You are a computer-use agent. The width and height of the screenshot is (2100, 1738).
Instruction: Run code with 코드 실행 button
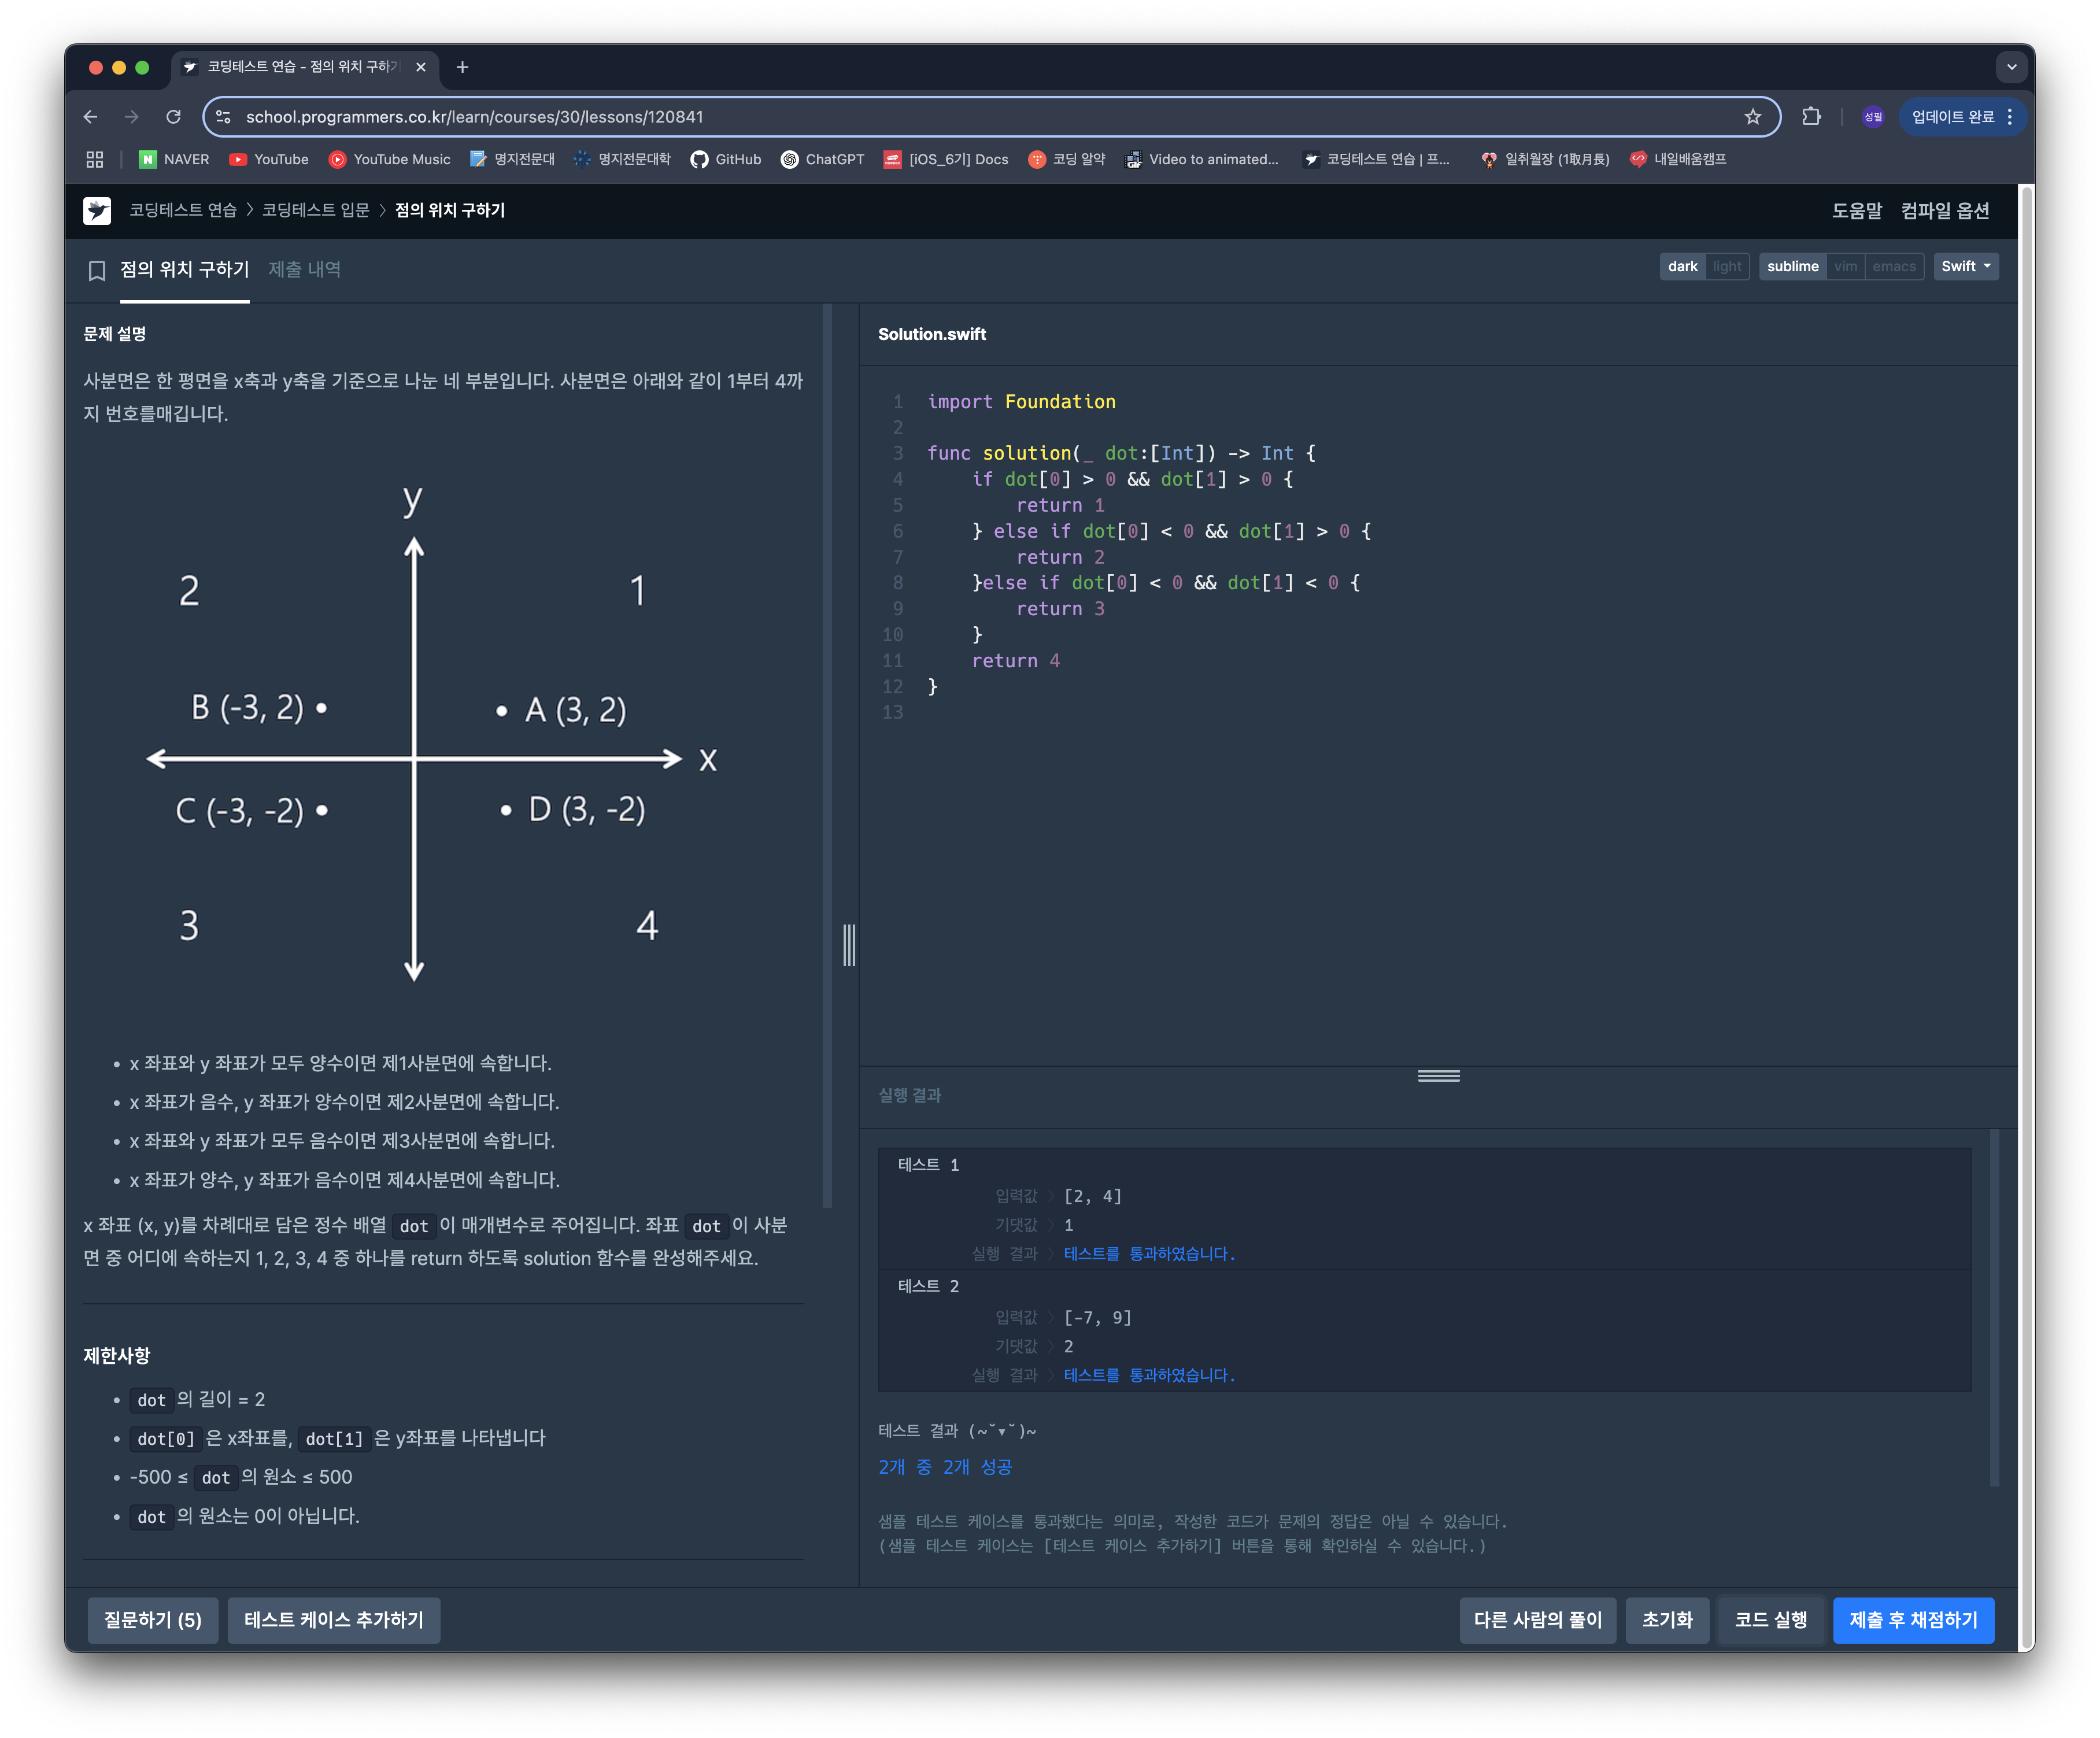(1770, 1619)
